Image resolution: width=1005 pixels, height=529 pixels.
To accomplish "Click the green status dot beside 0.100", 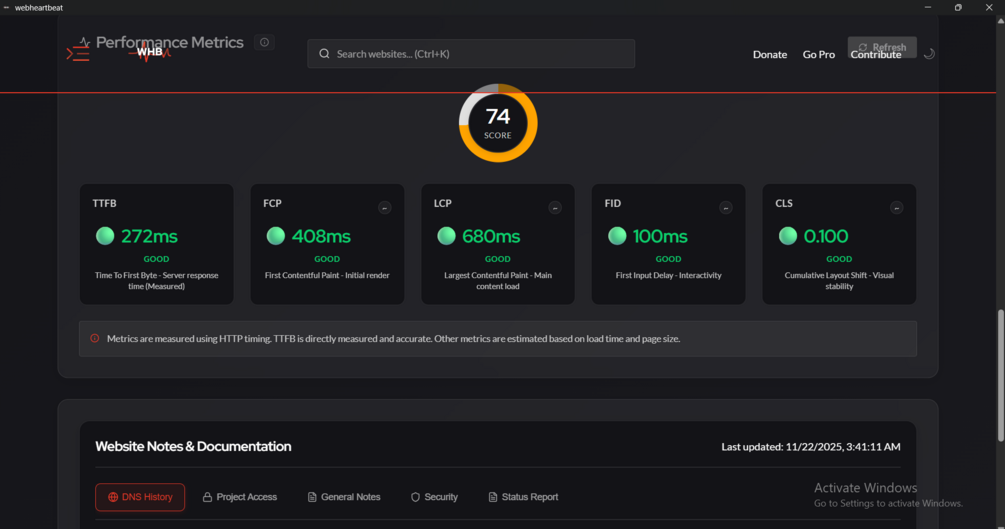I will point(788,236).
